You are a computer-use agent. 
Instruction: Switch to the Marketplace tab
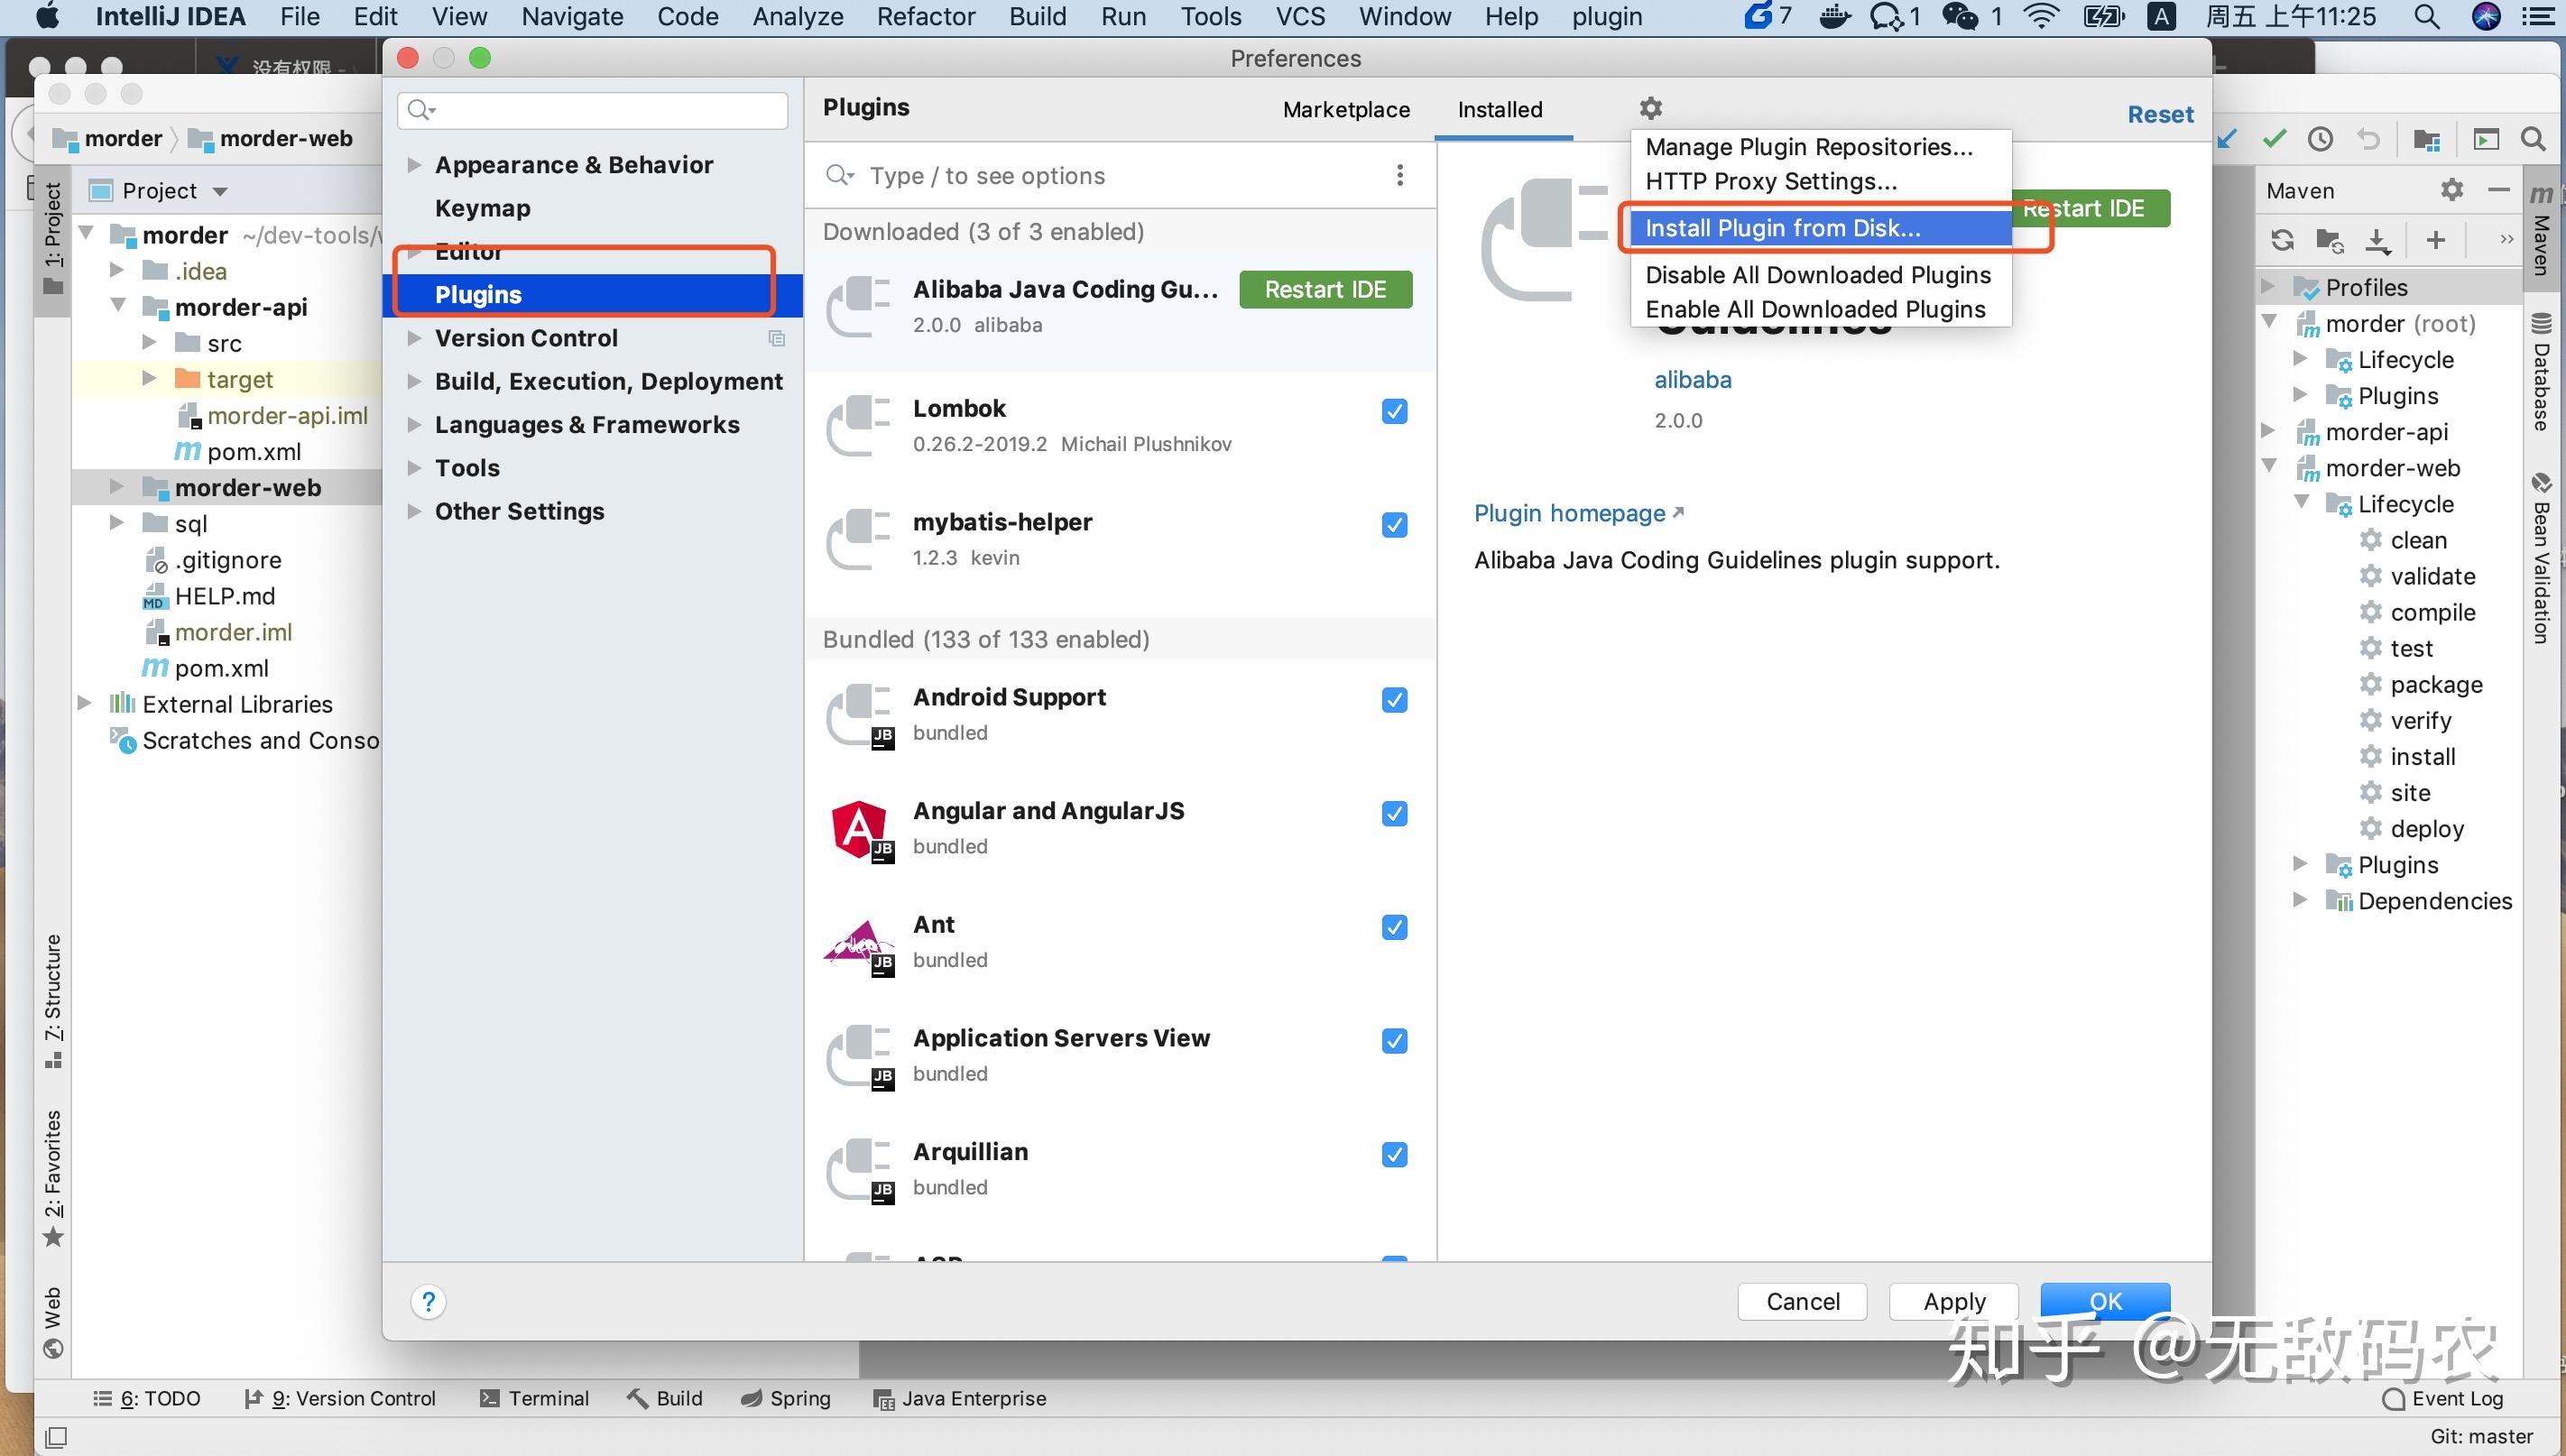[x=1346, y=110]
